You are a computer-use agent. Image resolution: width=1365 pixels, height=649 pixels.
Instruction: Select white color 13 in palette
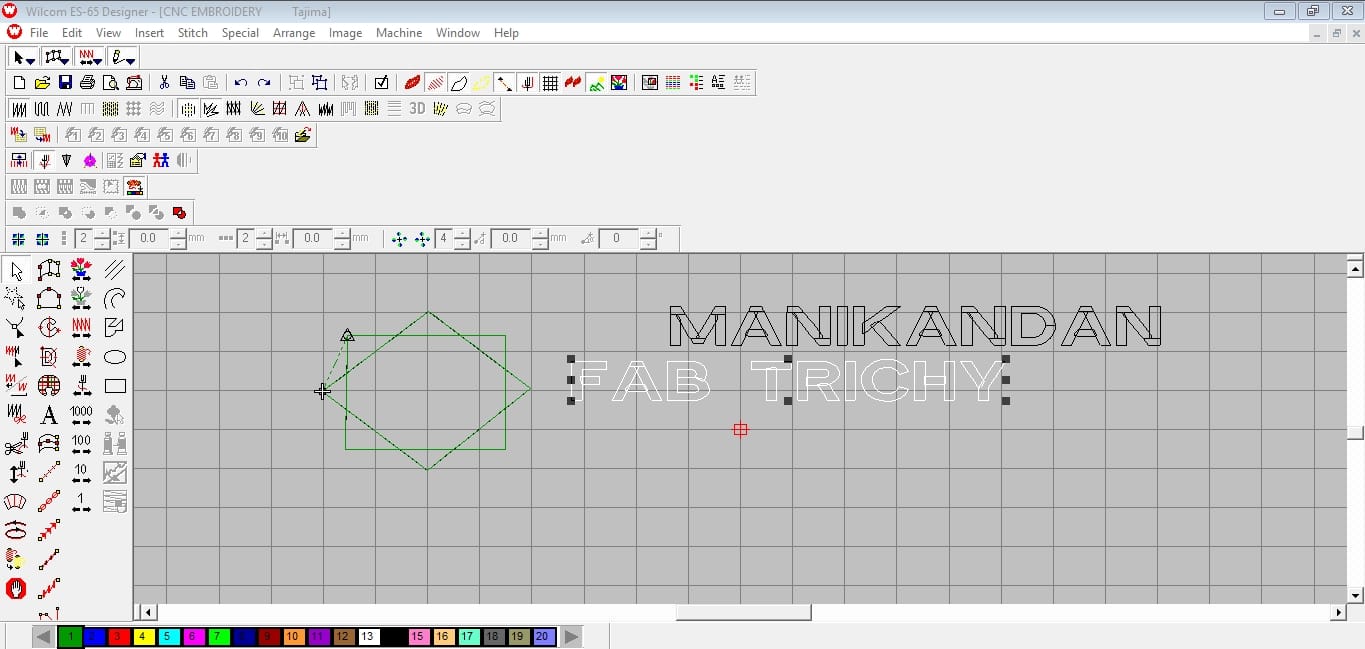coord(367,636)
